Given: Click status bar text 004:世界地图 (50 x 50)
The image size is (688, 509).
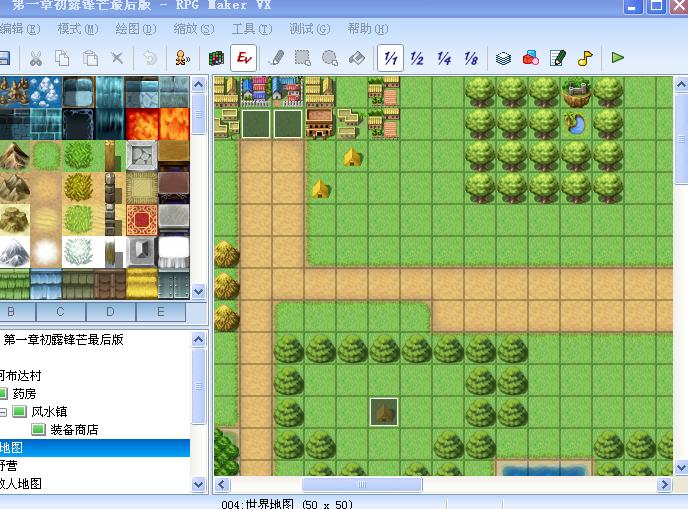Looking at the screenshot, I should [287, 504].
